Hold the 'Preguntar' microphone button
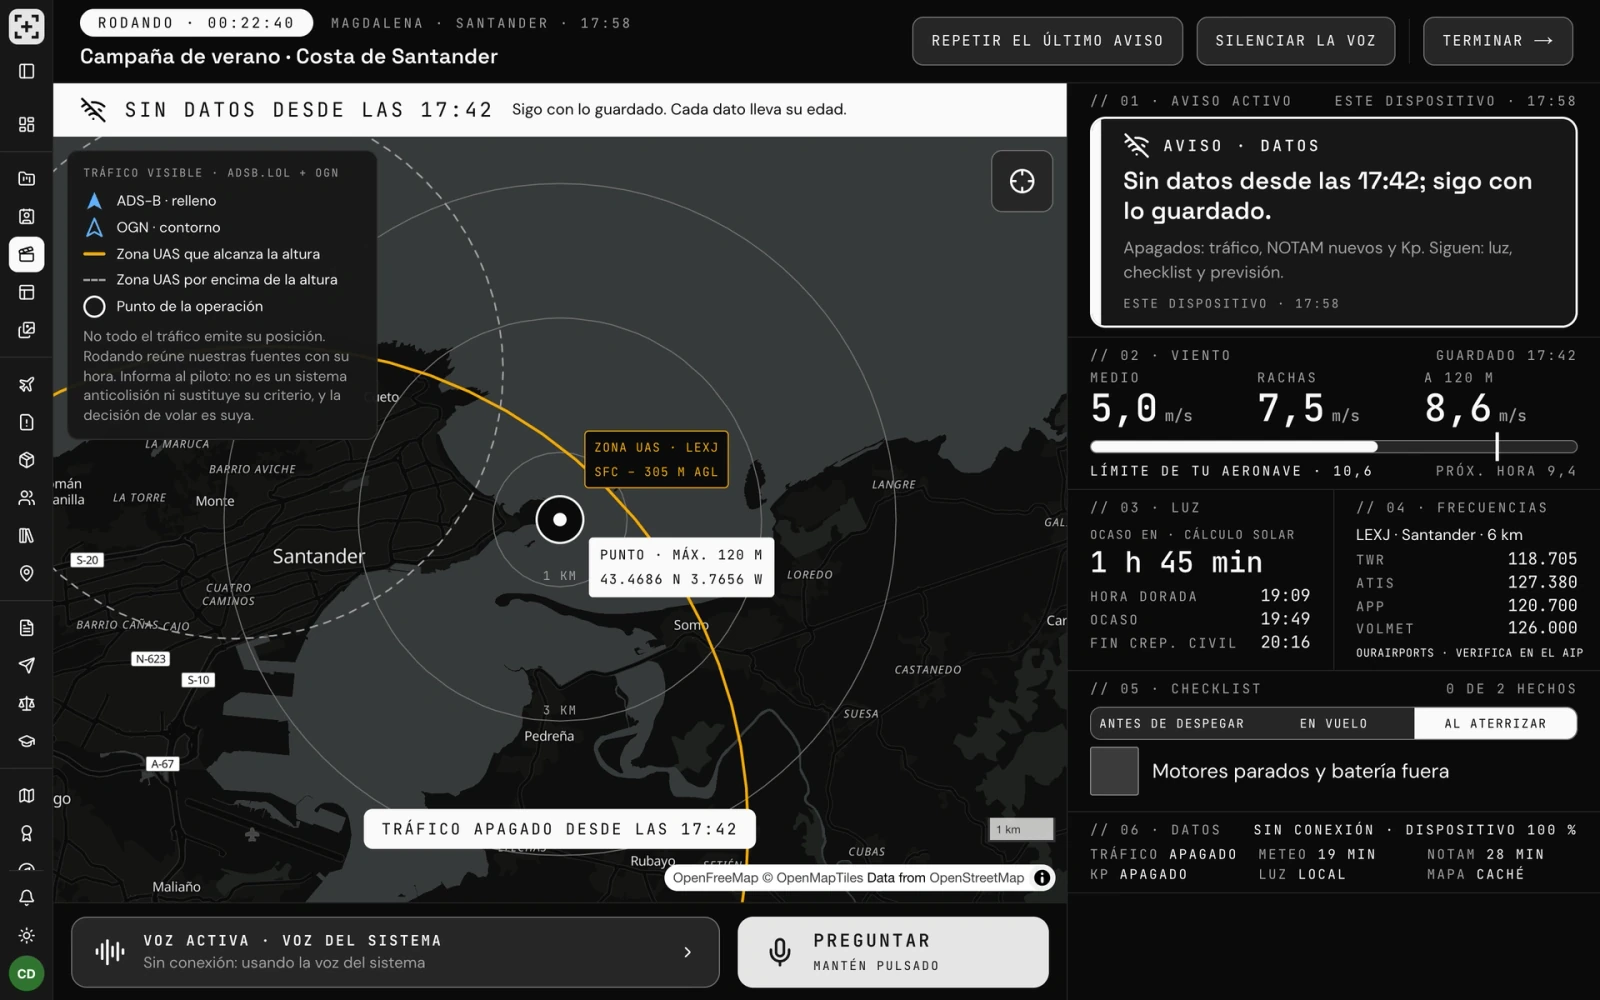Image resolution: width=1600 pixels, height=1000 pixels. coord(893,952)
